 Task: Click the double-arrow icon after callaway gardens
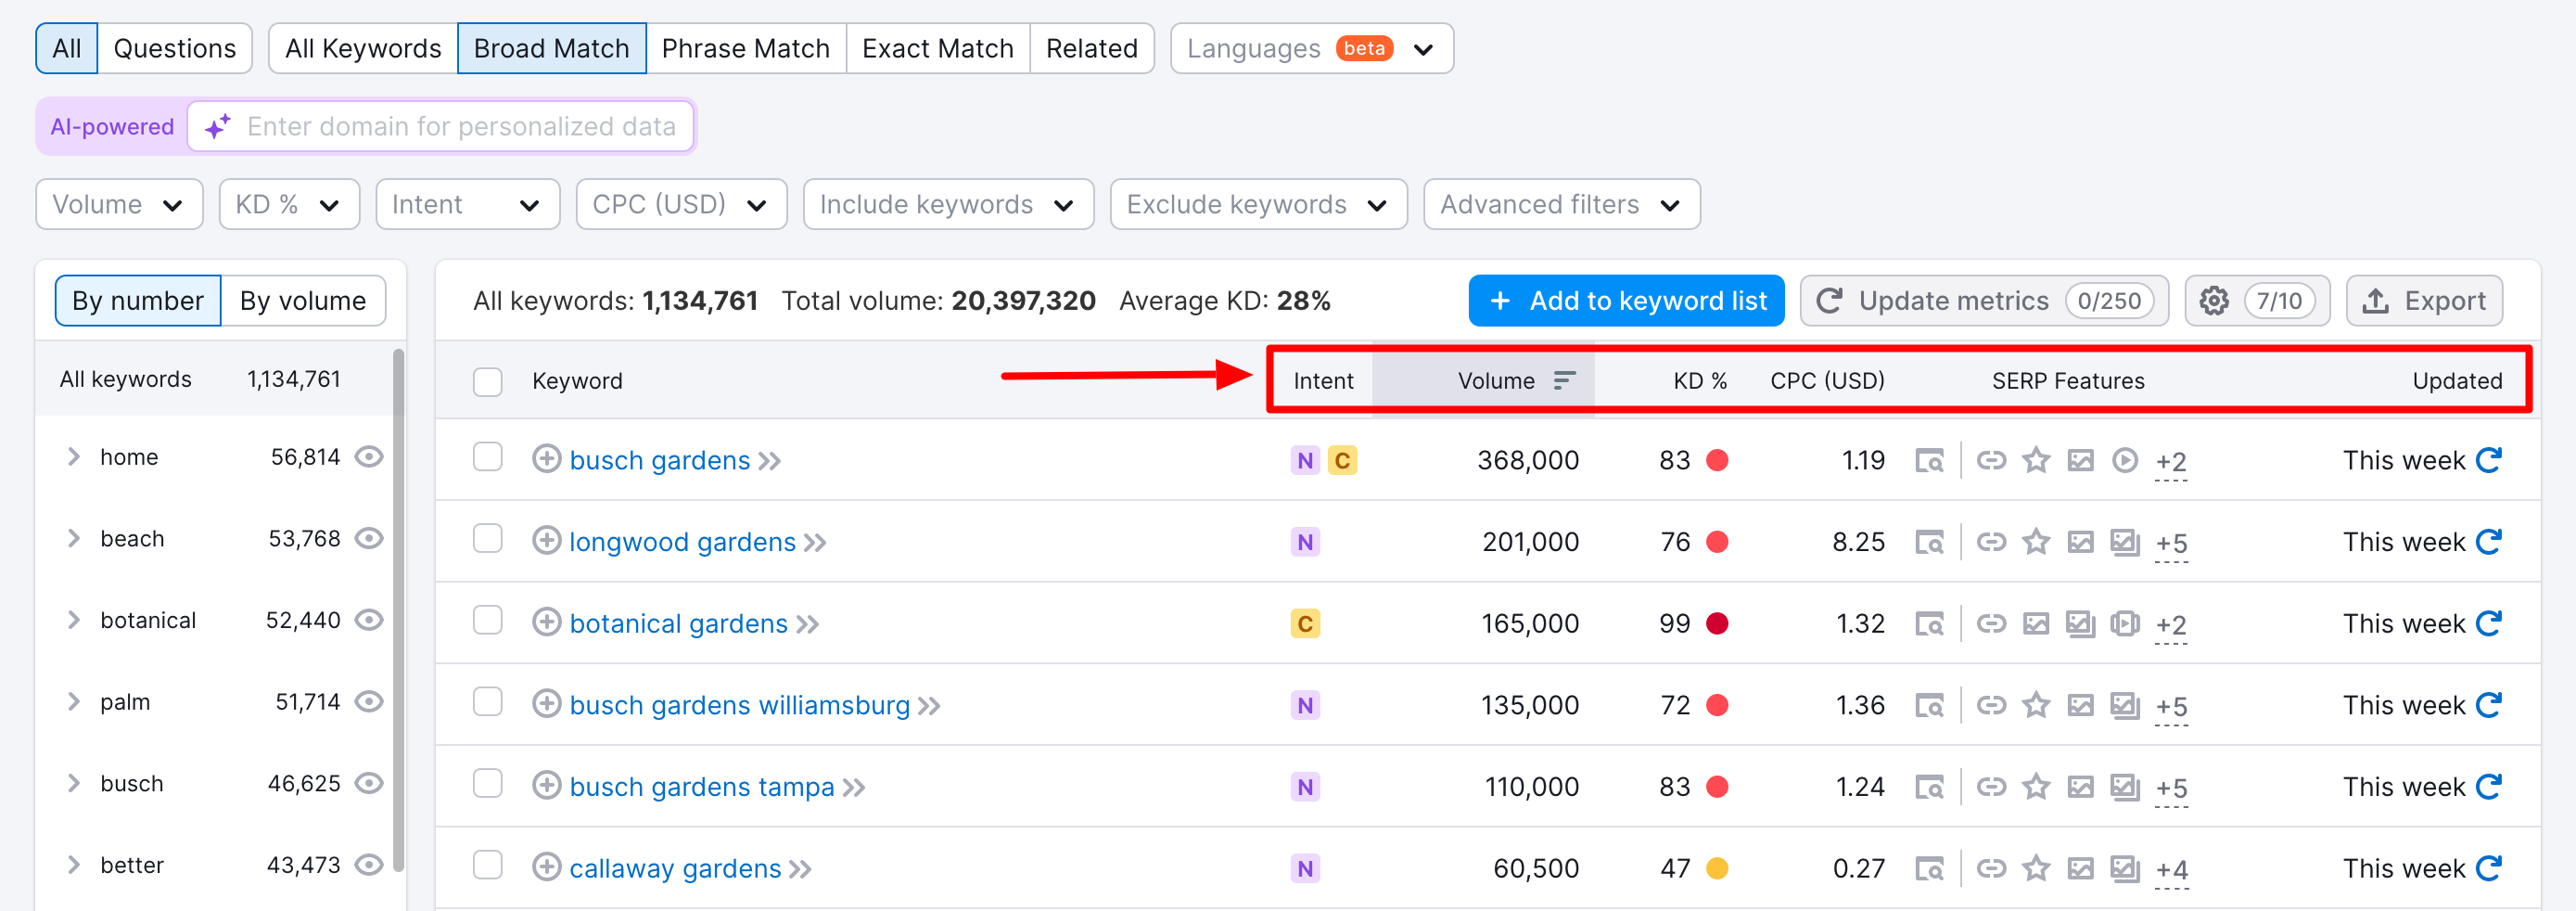tap(800, 869)
